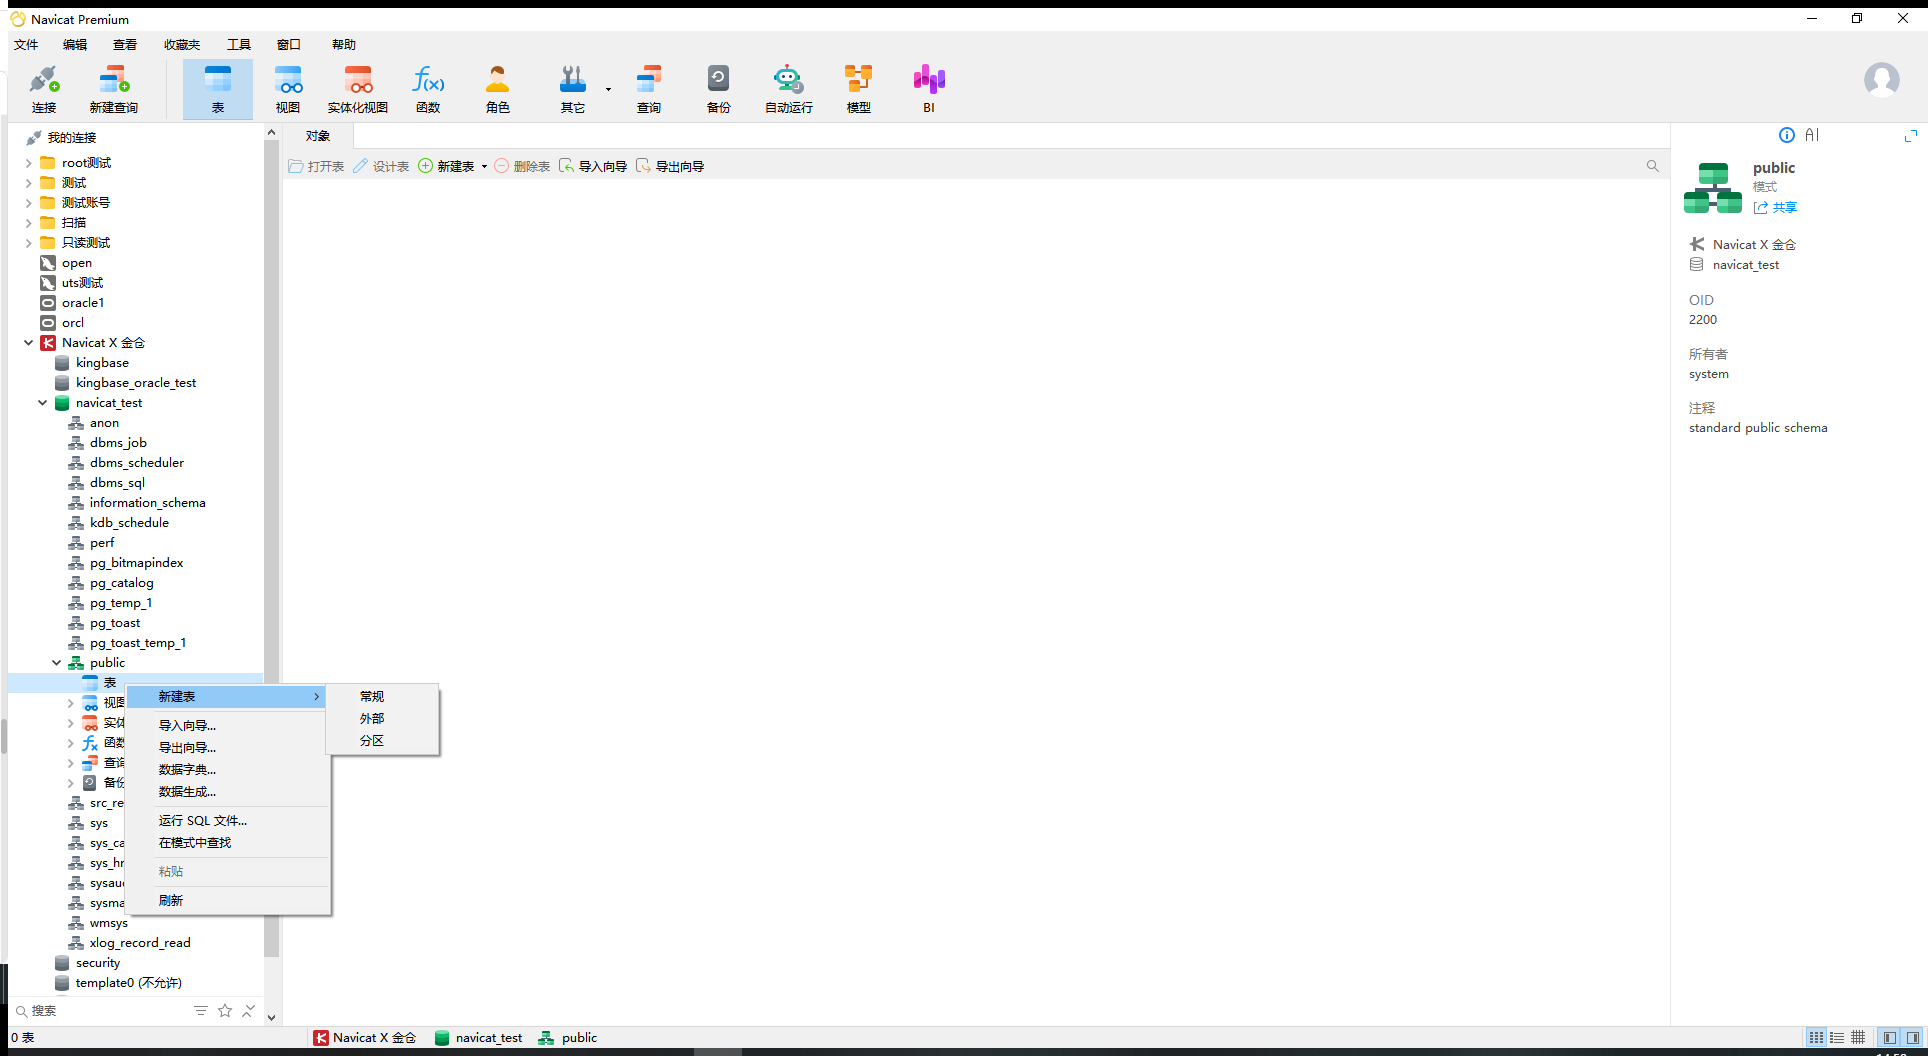This screenshot has height=1056, width=1928.
Task: Select 导入向导... in the context menu
Action: pos(229,726)
